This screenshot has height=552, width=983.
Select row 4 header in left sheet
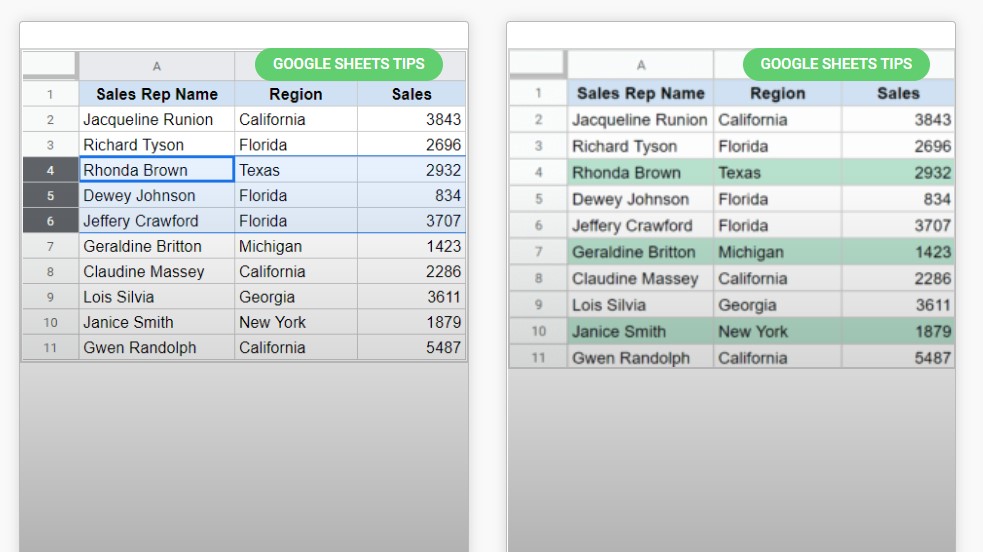[x=50, y=170]
